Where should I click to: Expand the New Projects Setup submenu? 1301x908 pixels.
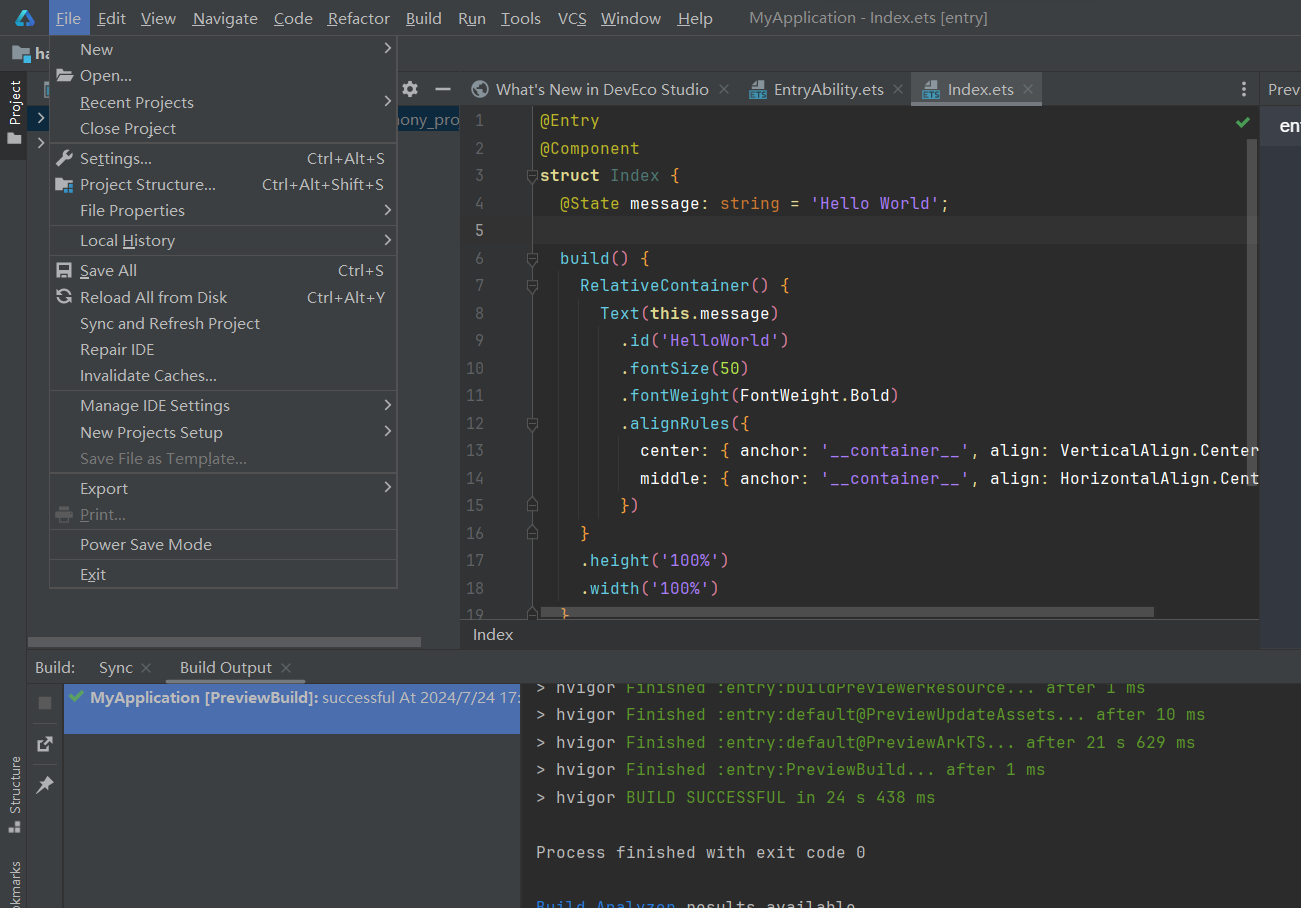223,433
